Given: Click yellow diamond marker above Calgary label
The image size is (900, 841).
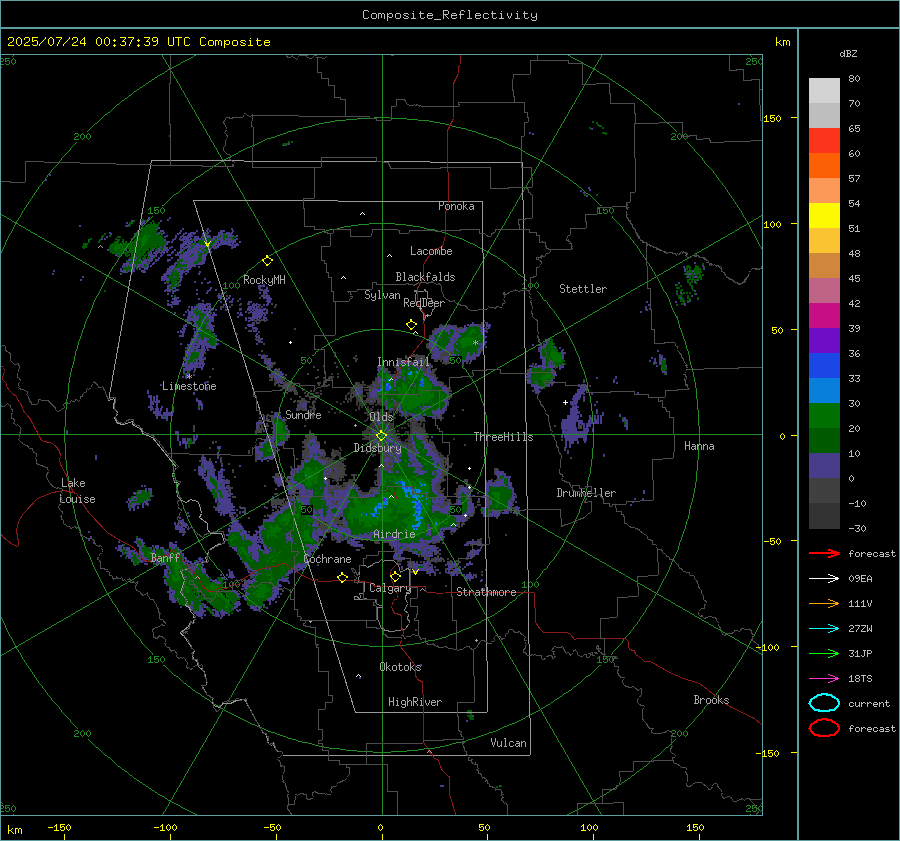Looking at the screenshot, I should [x=395, y=576].
